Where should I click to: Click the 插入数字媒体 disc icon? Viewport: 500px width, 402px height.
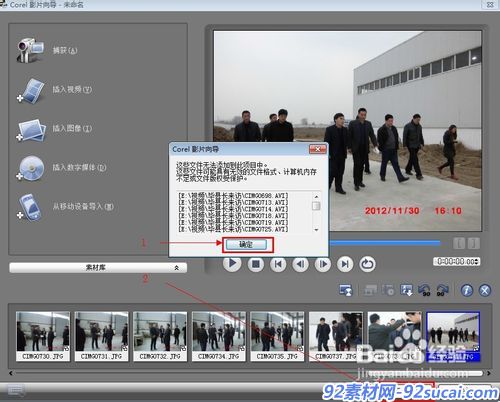[x=31, y=168]
